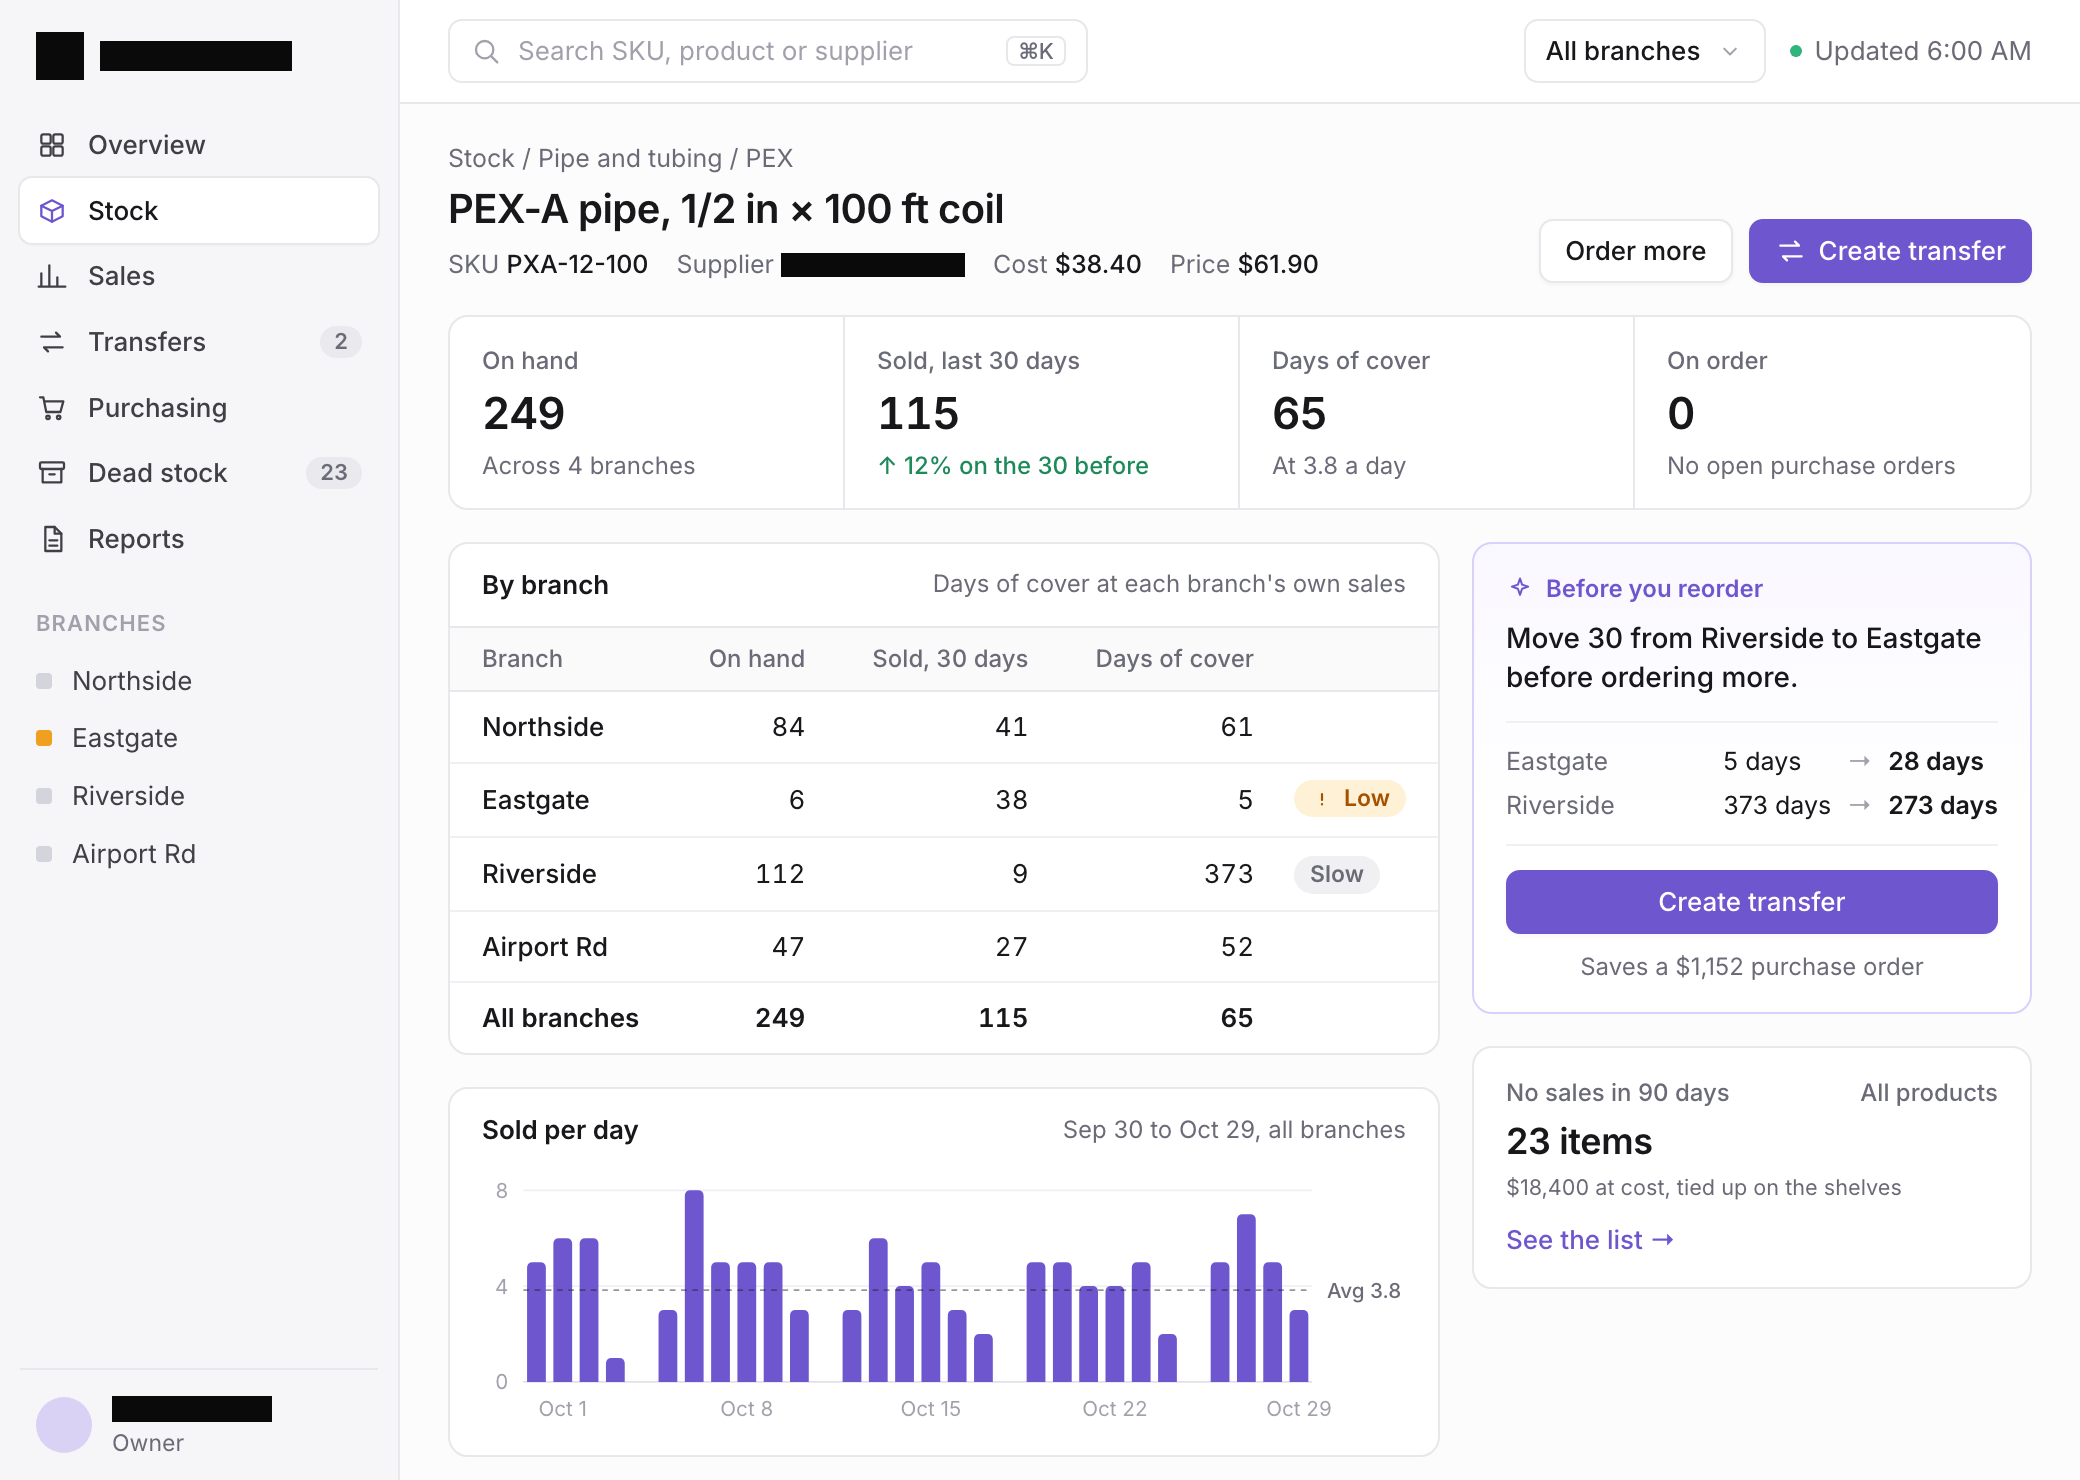2080x1480 pixels.
Task: Click the Northside row in By branch table
Action: tap(944, 727)
